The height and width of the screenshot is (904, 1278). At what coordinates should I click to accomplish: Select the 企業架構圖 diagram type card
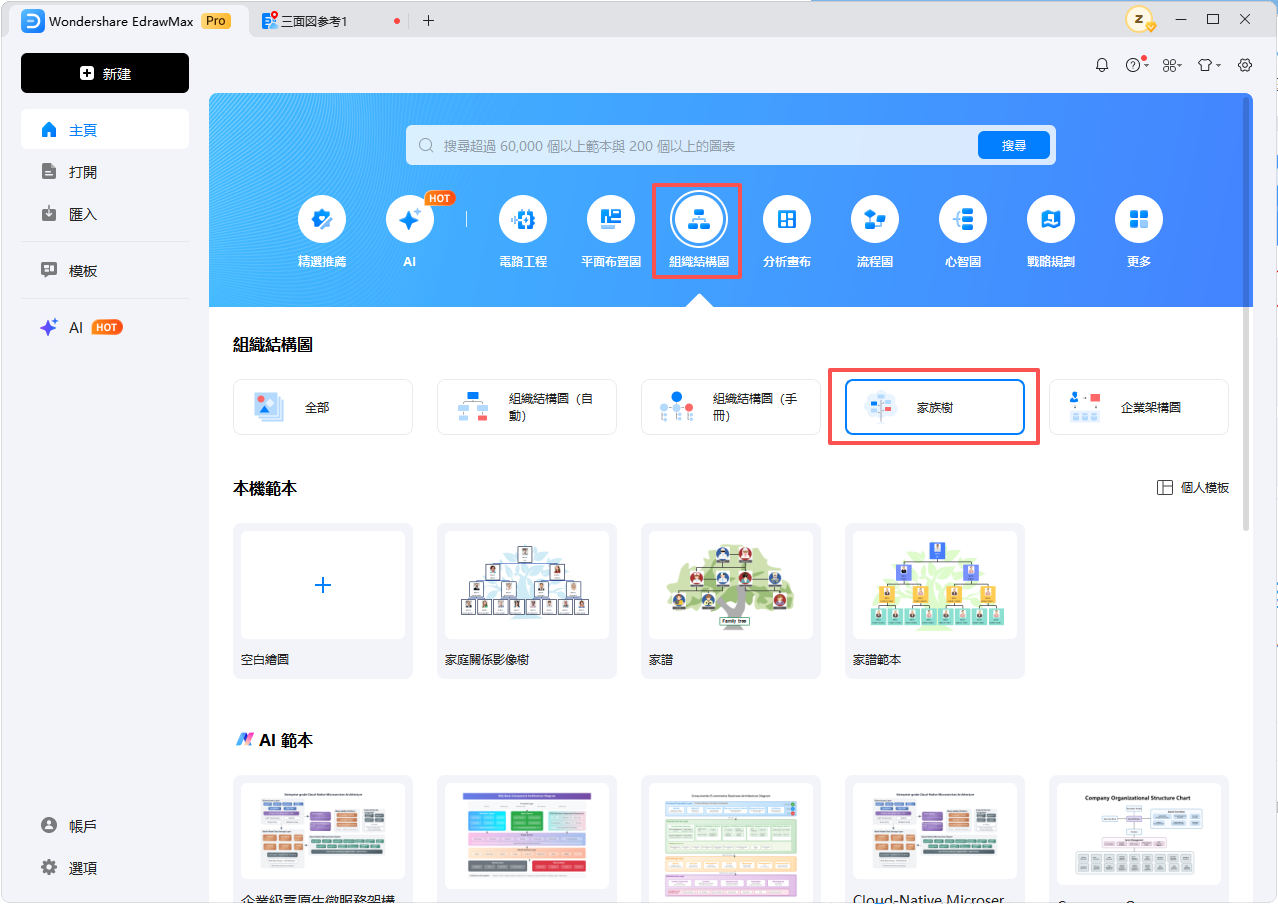(1138, 407)
